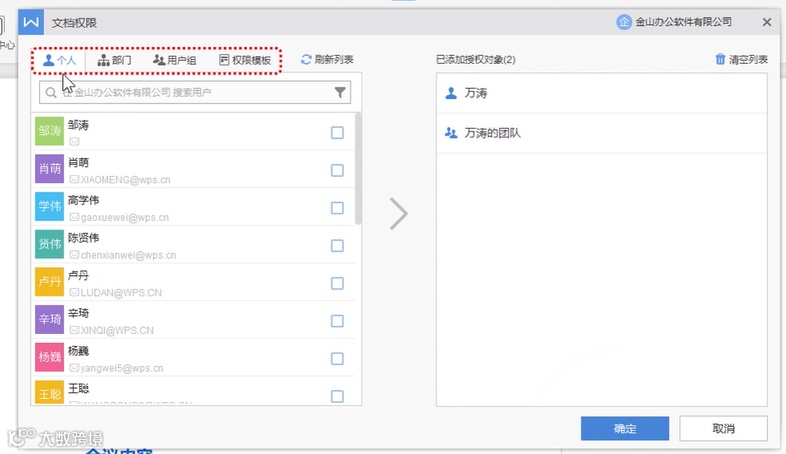Click 刷新列表 to refresh the list
Viewport: 786px width, 454px height.
coord(327,60)
